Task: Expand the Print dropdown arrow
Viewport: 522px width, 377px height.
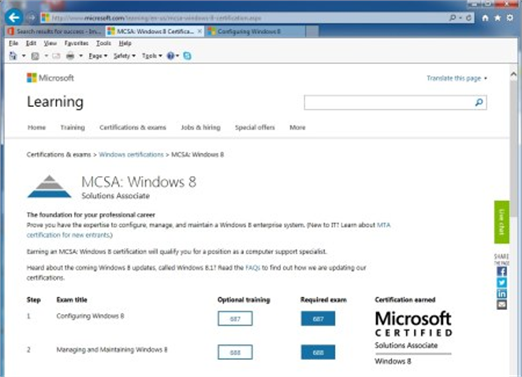Action: pos(81,56)
